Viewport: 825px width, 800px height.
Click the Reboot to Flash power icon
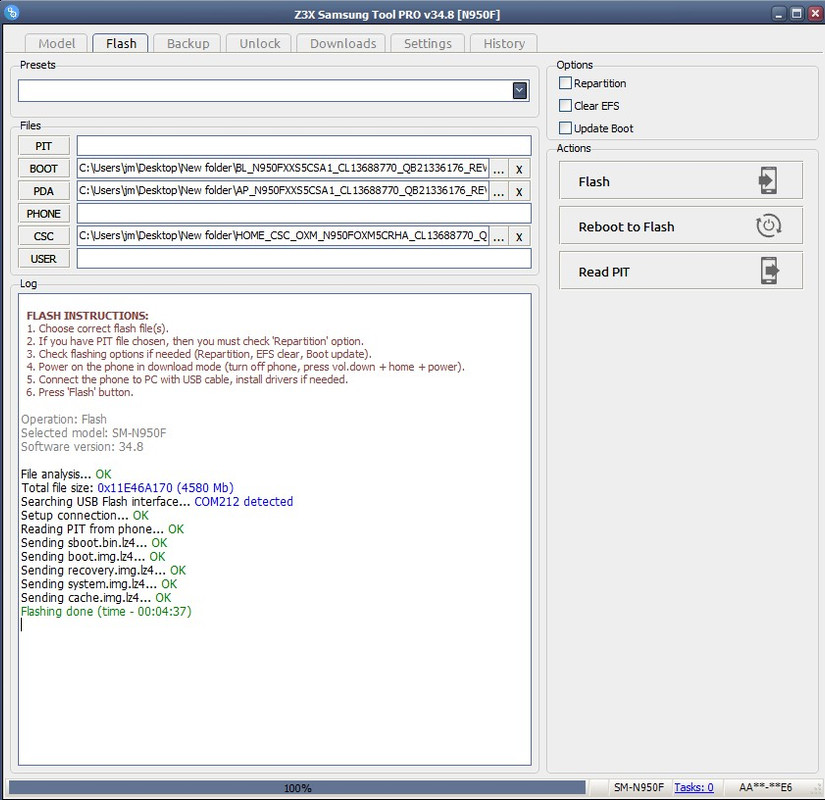pyautogui.click(x=768, y=226)
